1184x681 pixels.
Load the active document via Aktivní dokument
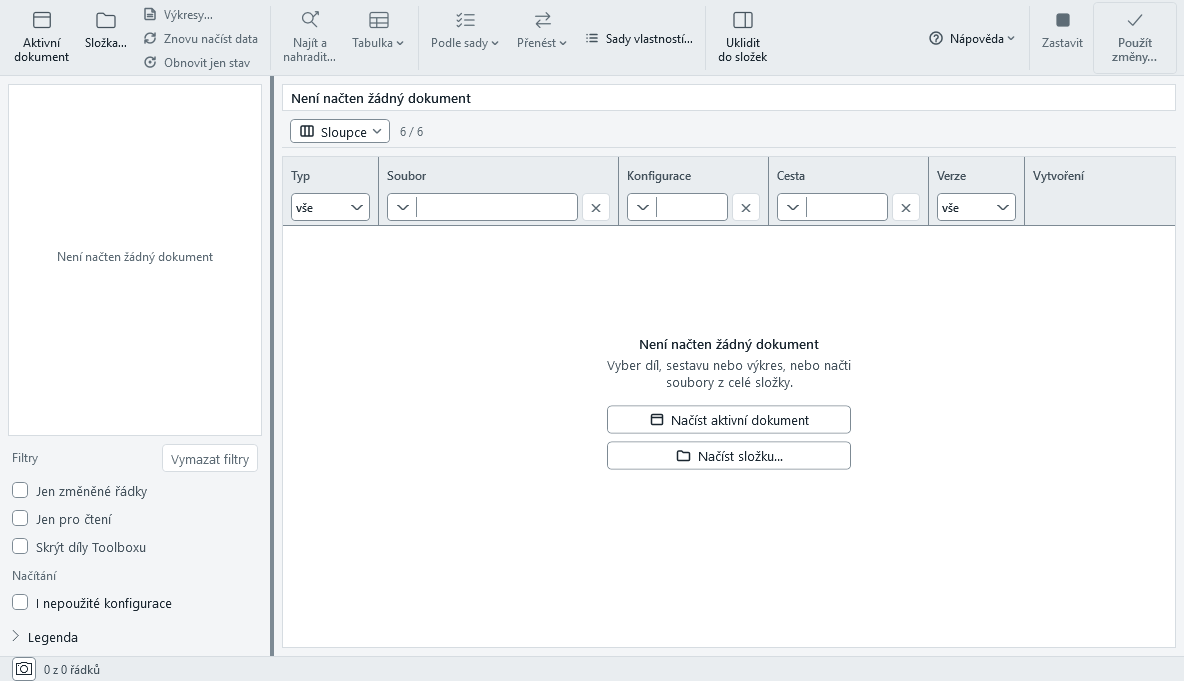(42, 37)
